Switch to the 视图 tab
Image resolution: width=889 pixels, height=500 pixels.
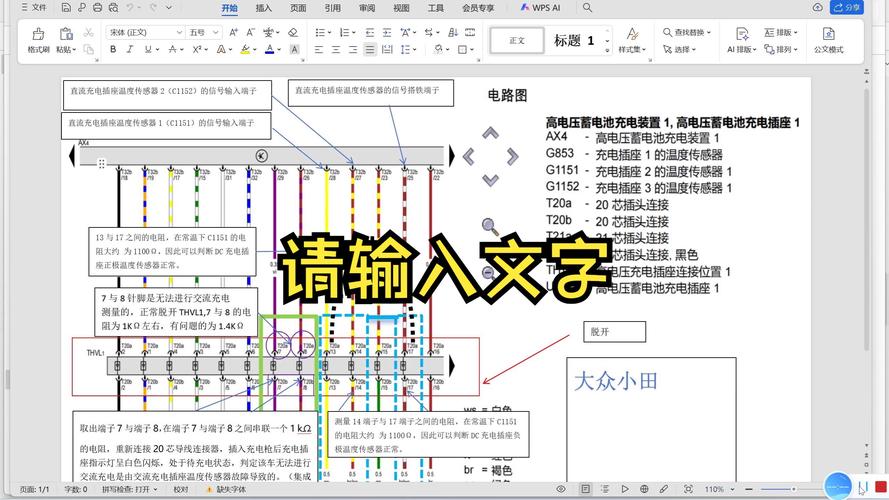(401, 8)
